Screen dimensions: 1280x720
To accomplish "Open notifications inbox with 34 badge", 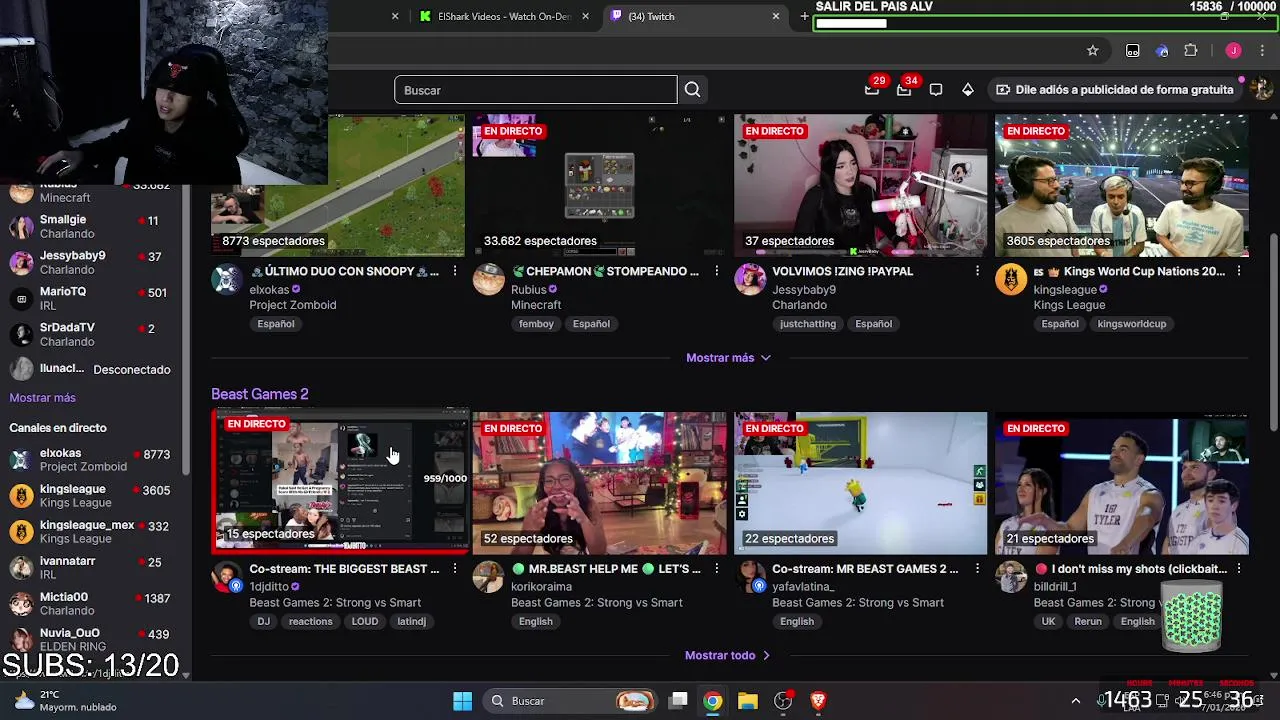I will [x=904, y=89].
